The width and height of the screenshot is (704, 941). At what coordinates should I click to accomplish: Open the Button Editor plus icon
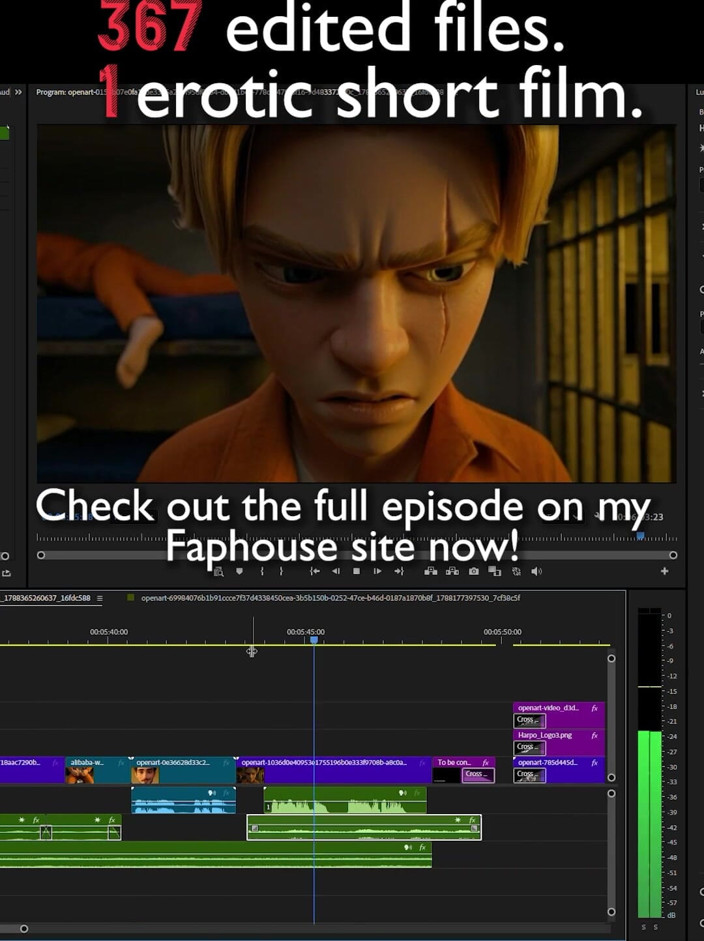click(664, 571)
